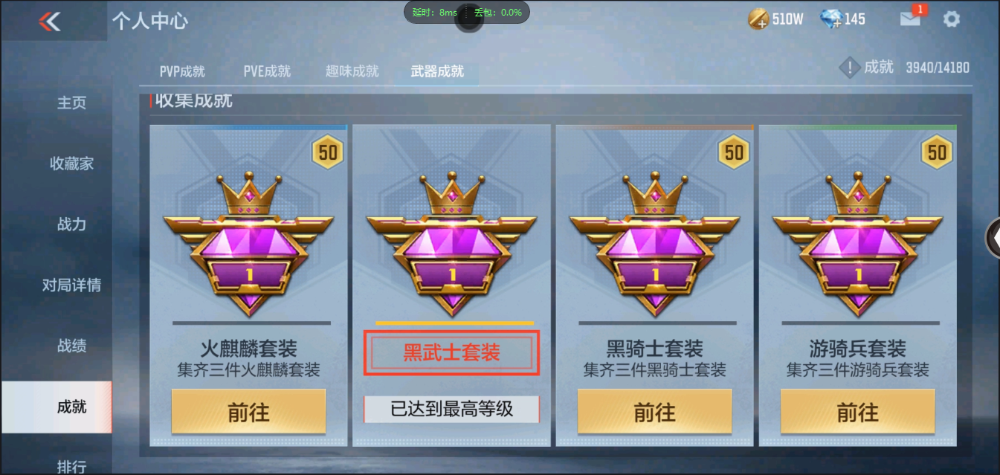Switch to the PVE成就 tab
Screen dimensions: 1000x475
267,71
